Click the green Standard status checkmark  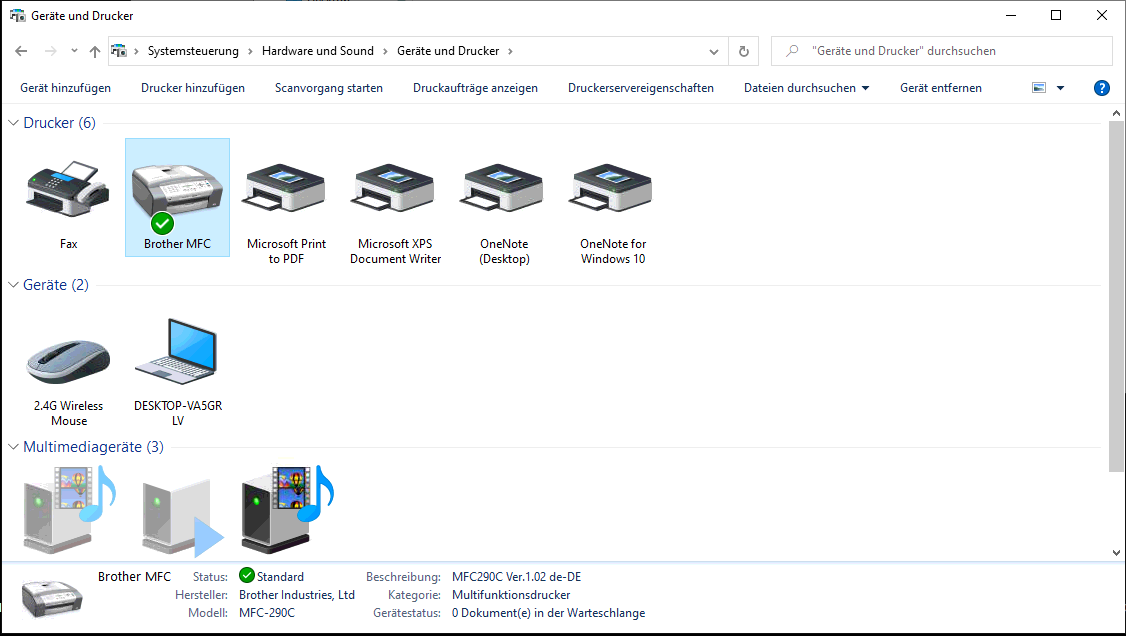click(x=247, y=576)
